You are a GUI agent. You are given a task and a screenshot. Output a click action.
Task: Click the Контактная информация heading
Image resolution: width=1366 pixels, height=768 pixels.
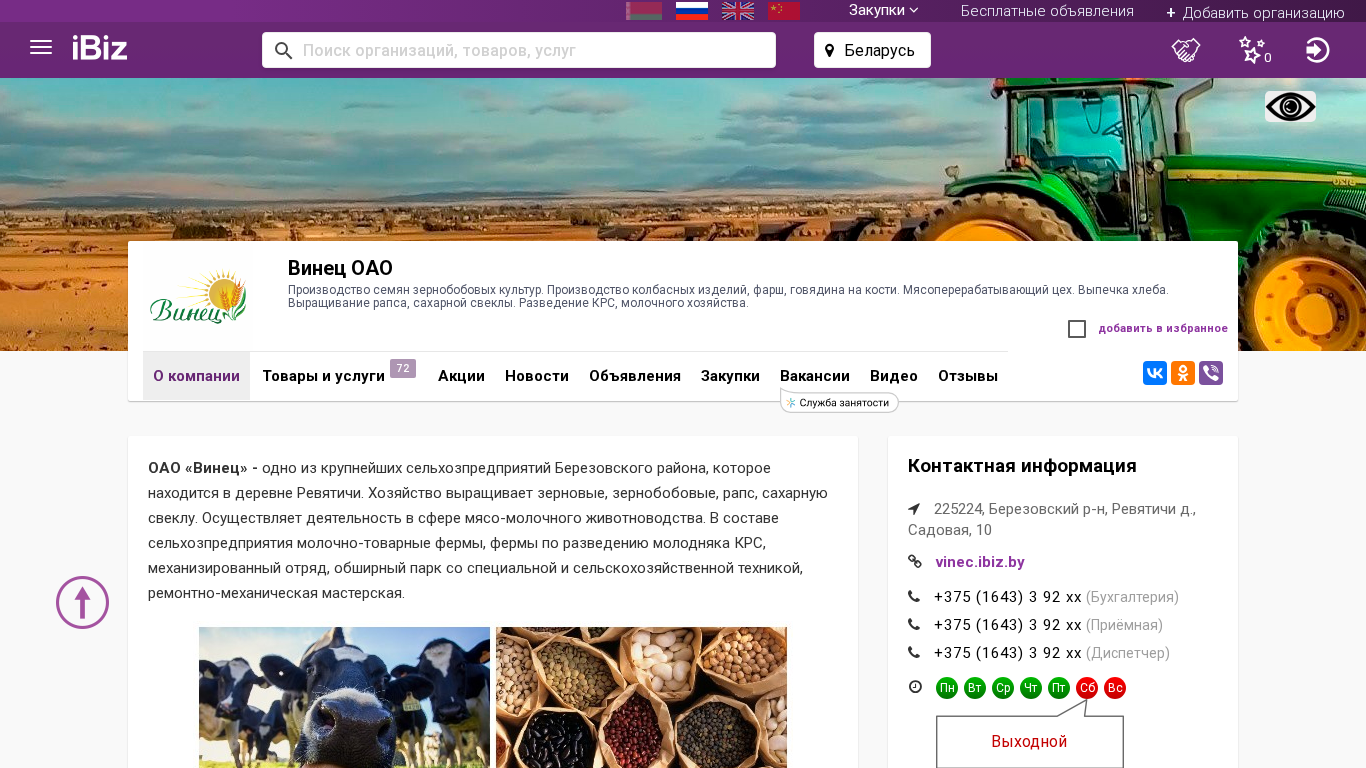point(1022,466)
